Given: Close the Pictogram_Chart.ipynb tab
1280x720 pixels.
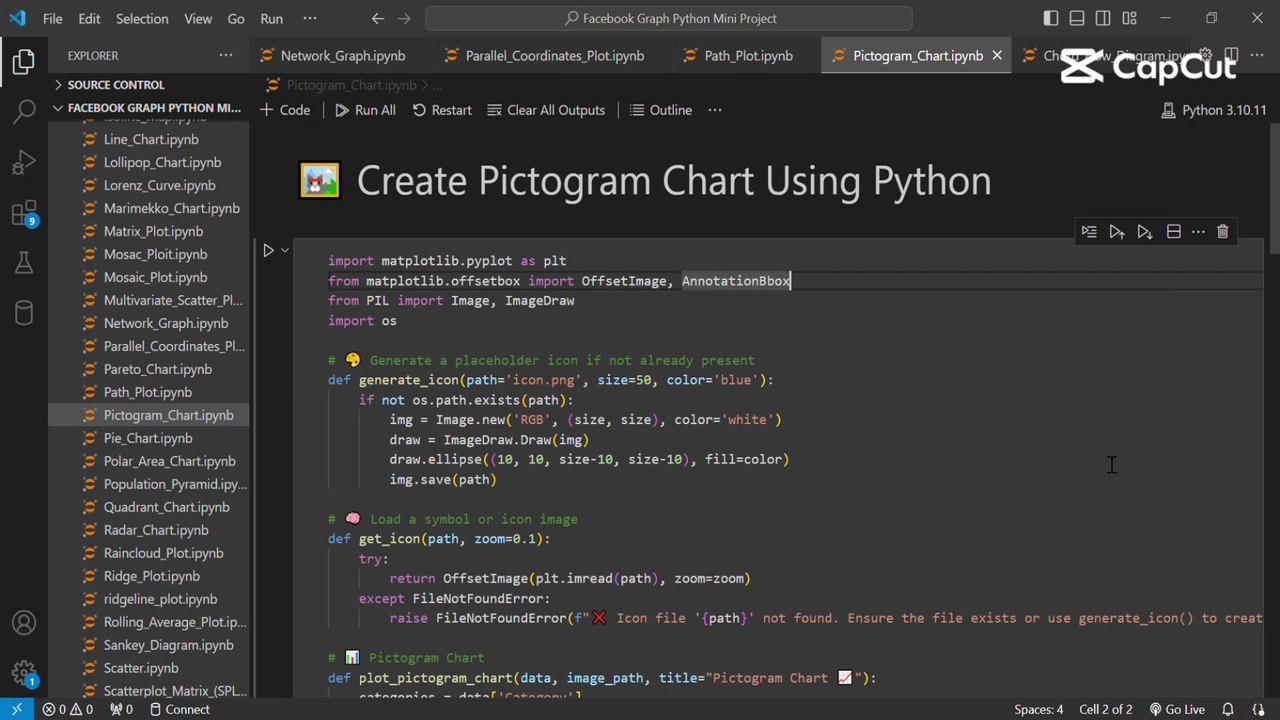Looking at the screenshot, I should 996,56.
